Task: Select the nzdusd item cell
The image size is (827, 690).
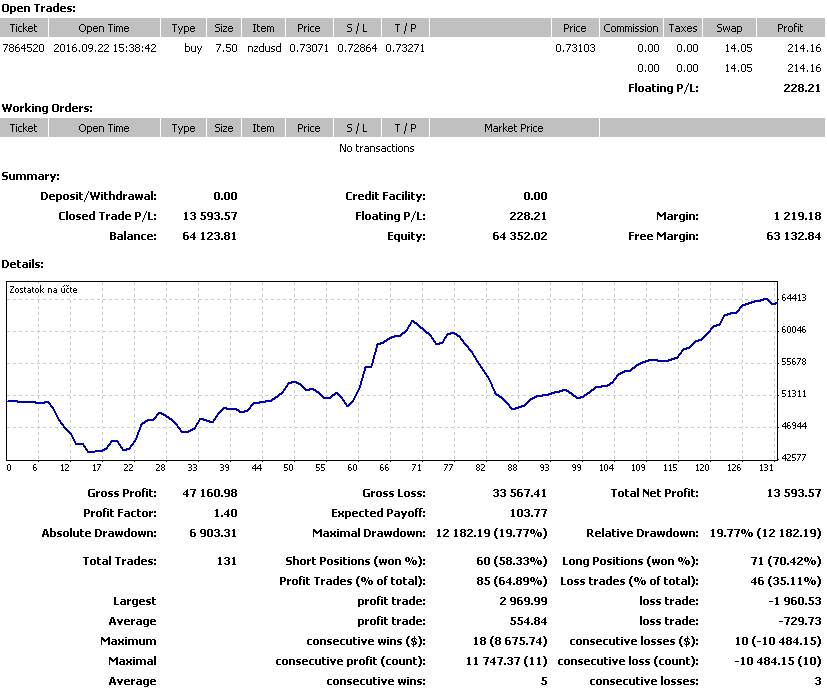Action: pyautogui.click(x=264, y=48)
